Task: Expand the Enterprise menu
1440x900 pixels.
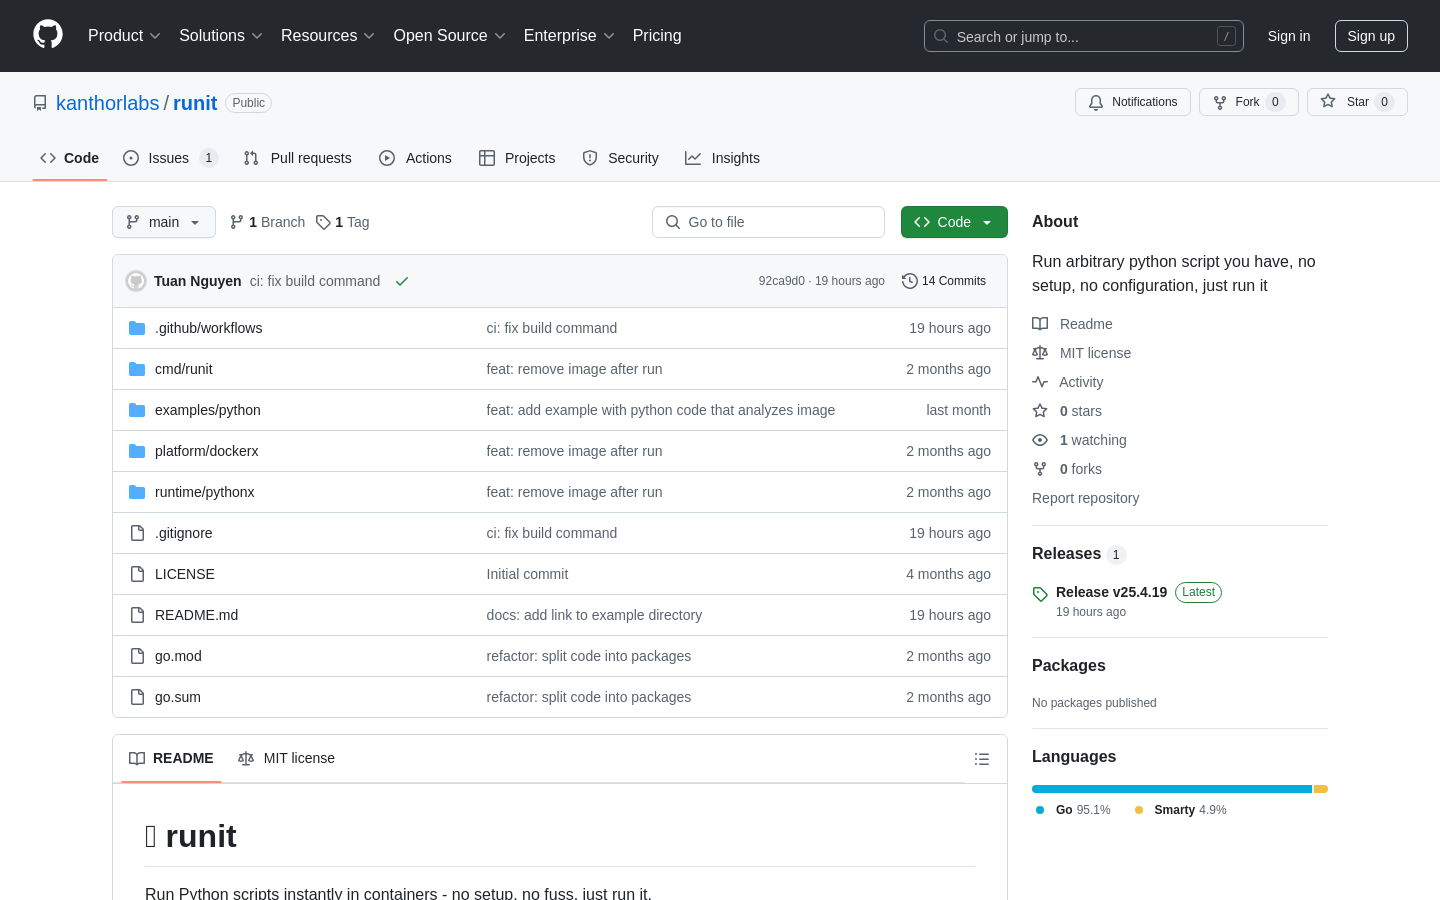Action: [569, 35]
